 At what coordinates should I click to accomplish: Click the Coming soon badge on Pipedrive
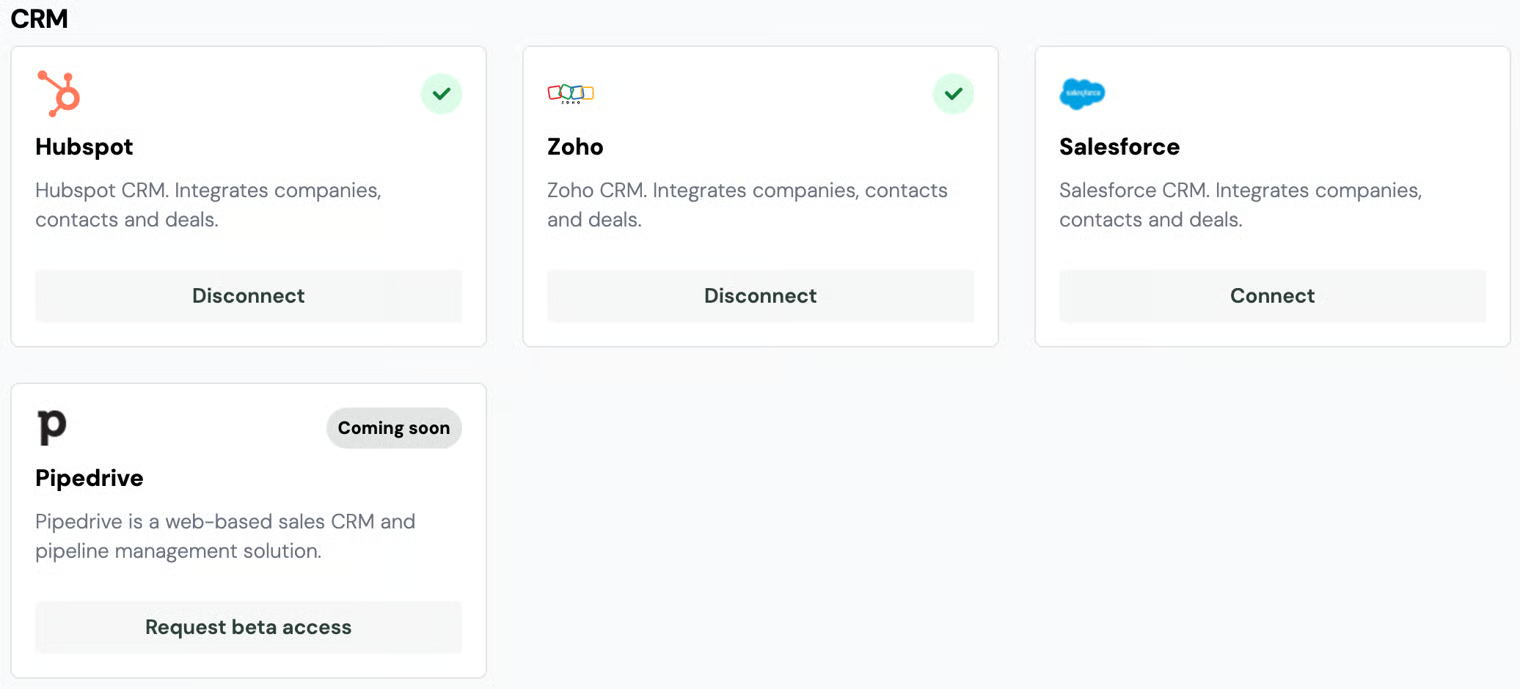(394, 428)
